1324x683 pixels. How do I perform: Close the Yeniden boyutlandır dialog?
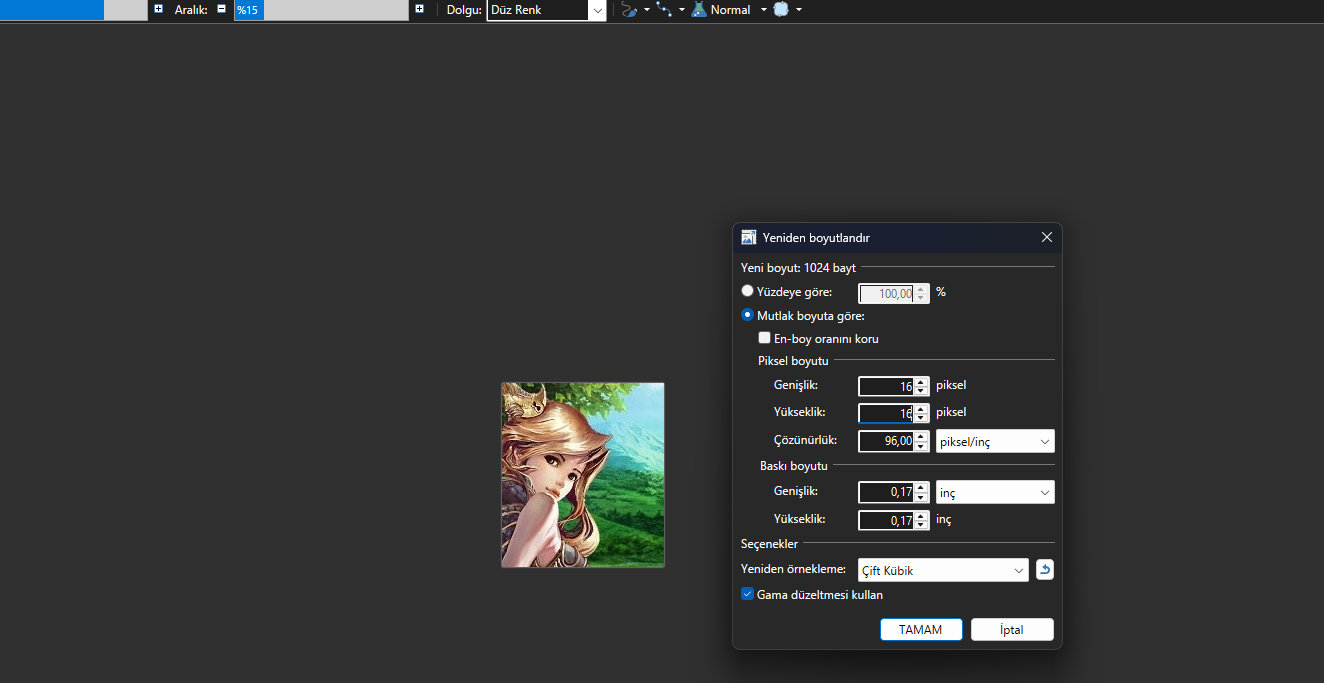click(x=1046, y=238)
